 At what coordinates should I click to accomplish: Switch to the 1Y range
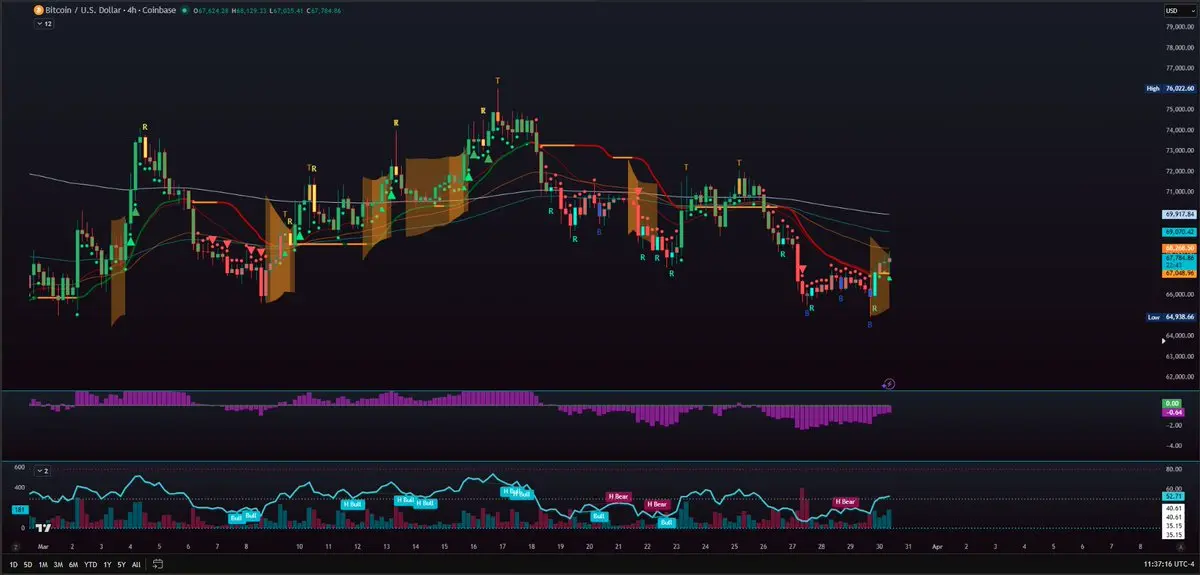click(107, 565)
